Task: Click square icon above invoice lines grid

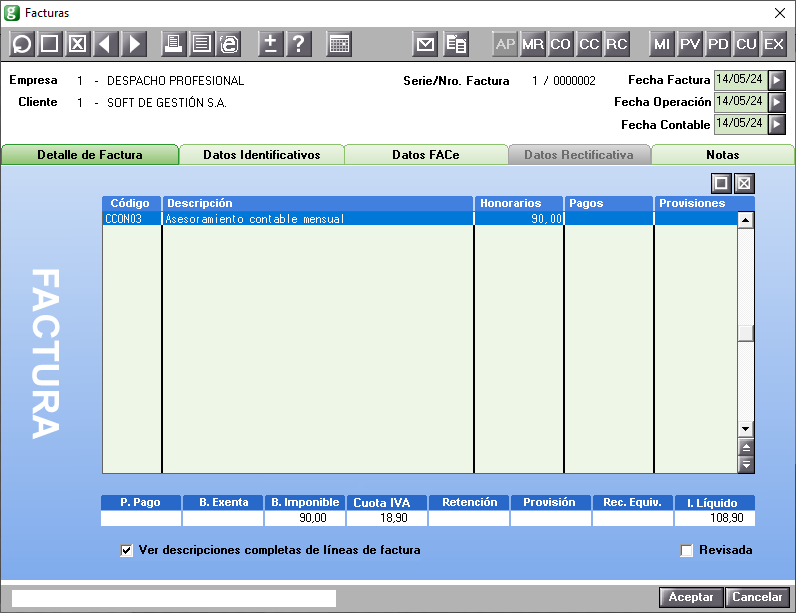Action: tap(721, 183)
